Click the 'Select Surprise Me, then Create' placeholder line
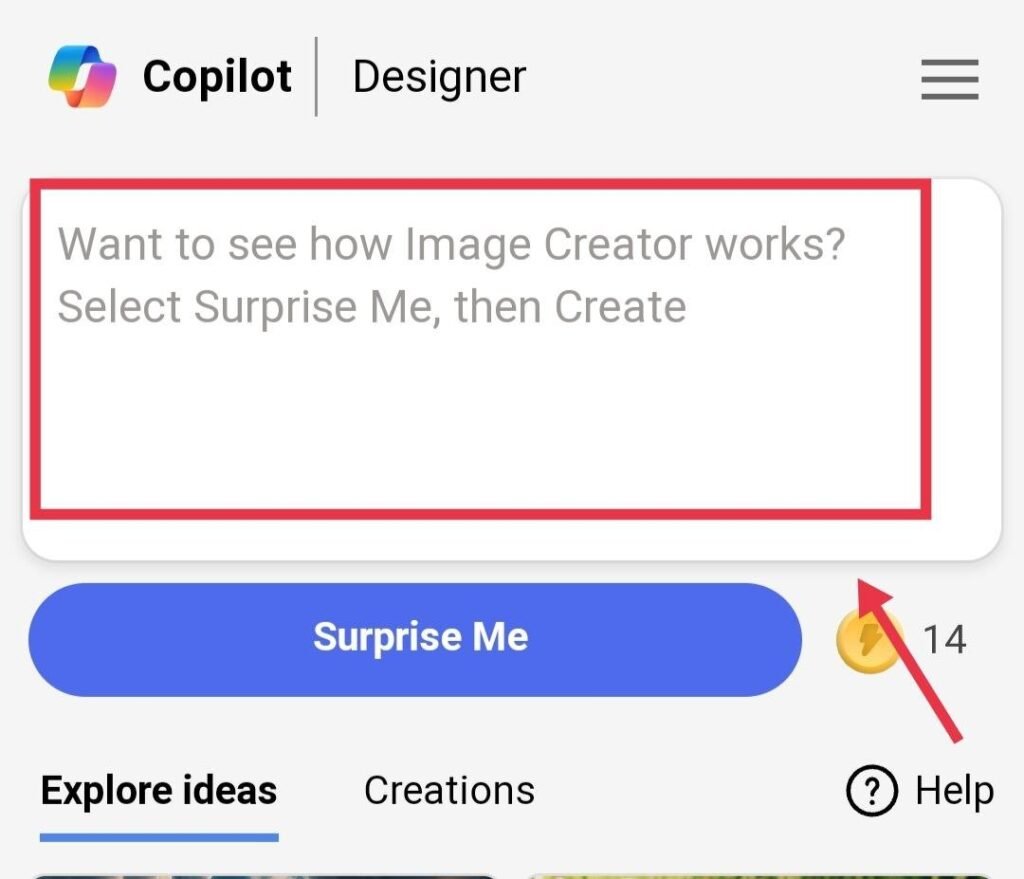 372,307
